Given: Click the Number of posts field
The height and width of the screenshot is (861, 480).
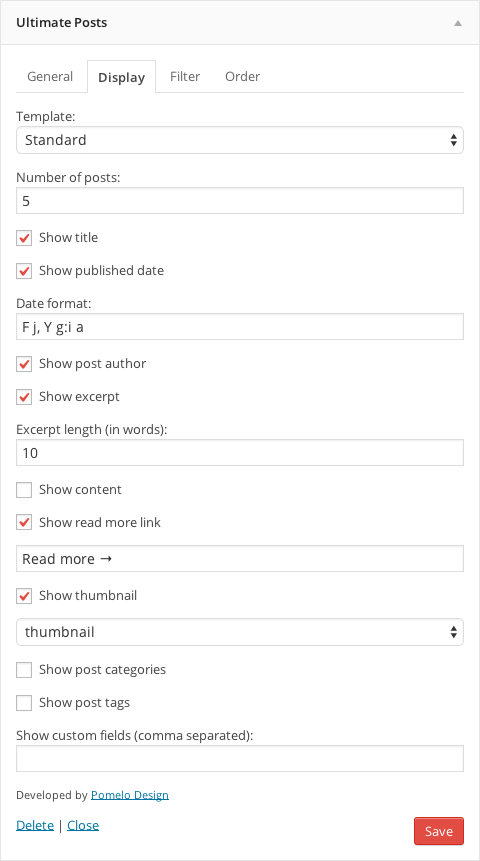Looking at the screenshot, I should pyautogui.click(x=240, y=200).
